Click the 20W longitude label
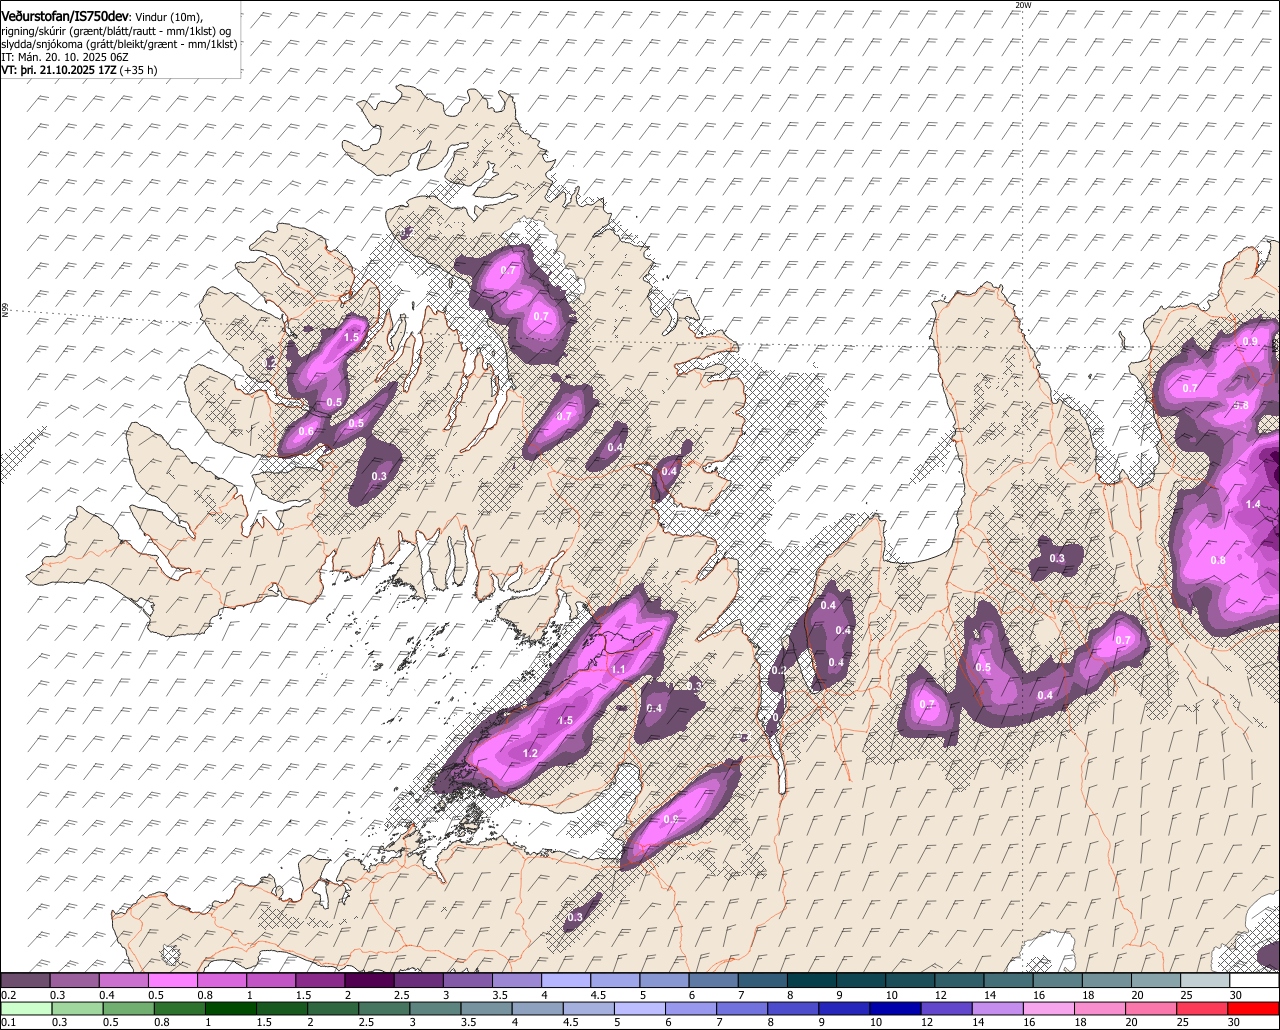Screen dimensions: 1280x1030 tap(1022, 5)
